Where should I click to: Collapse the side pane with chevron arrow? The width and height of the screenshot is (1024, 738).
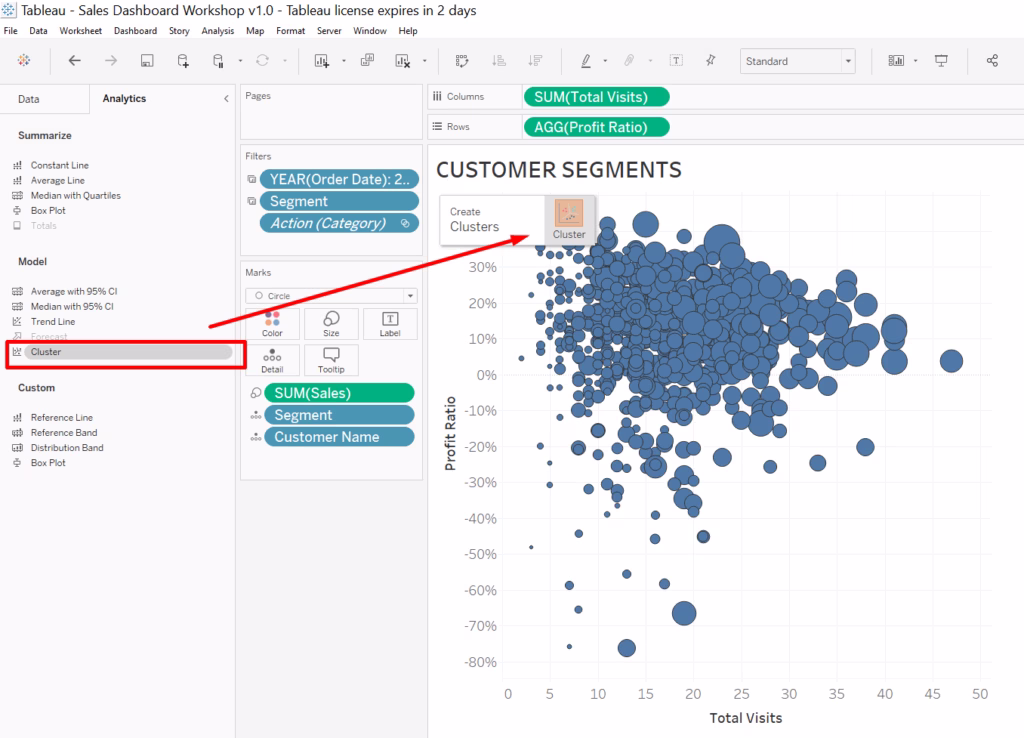[226, 99]
